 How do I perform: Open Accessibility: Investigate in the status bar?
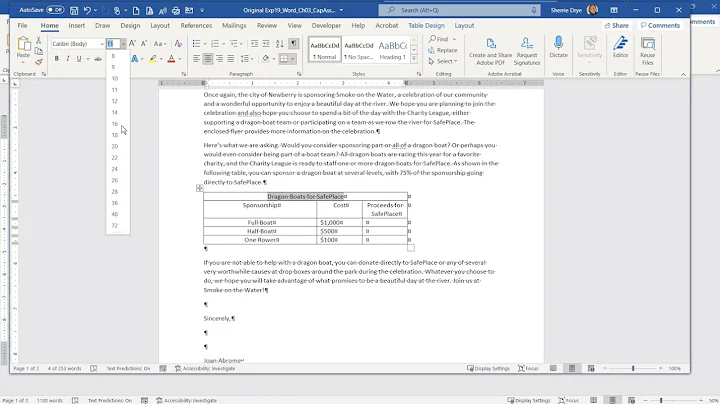pos(205,368)
